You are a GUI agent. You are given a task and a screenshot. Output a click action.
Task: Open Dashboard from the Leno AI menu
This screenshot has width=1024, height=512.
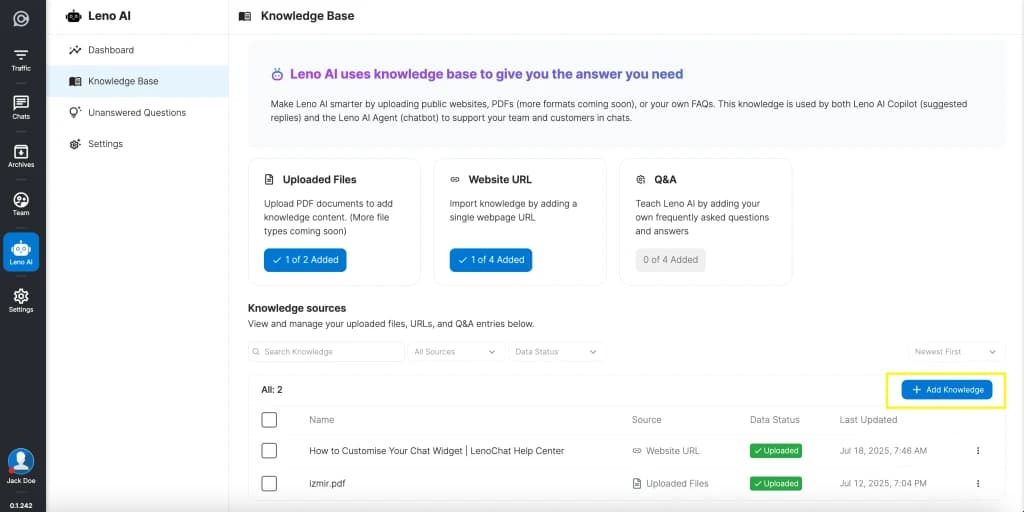pos(137,50)
